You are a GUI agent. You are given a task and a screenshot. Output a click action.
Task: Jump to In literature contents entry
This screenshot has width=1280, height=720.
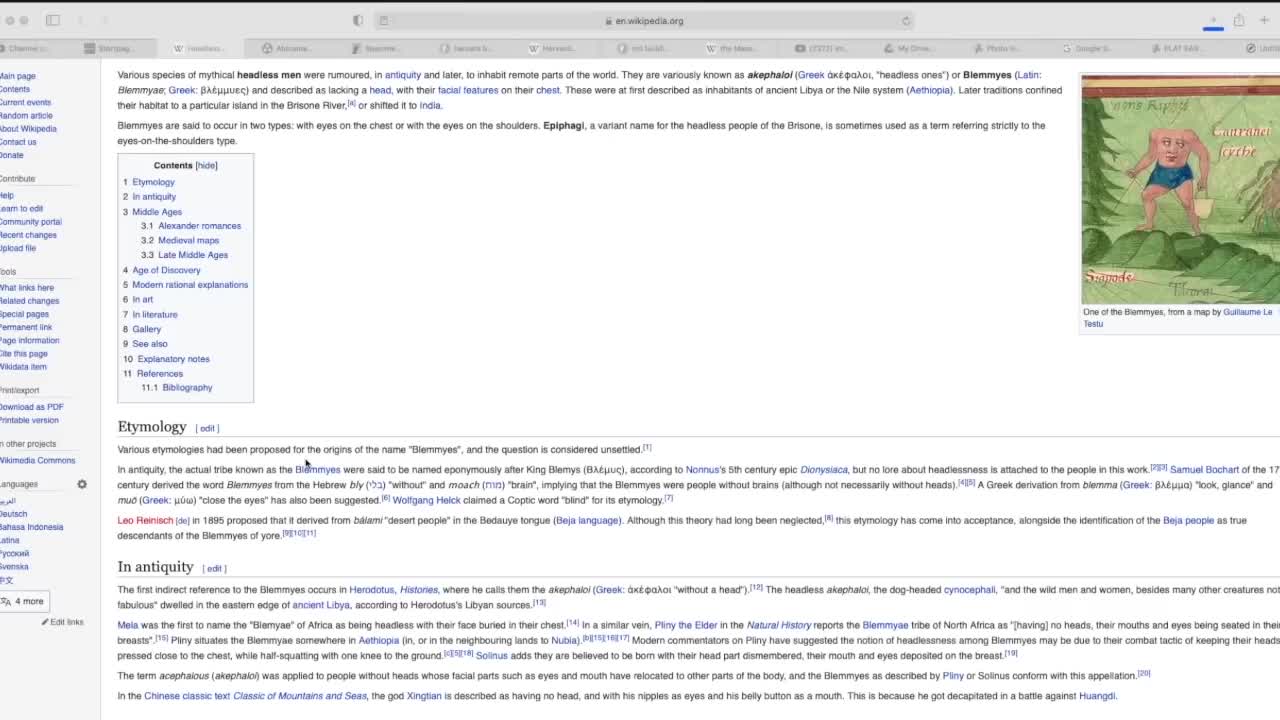click(155, 315)
